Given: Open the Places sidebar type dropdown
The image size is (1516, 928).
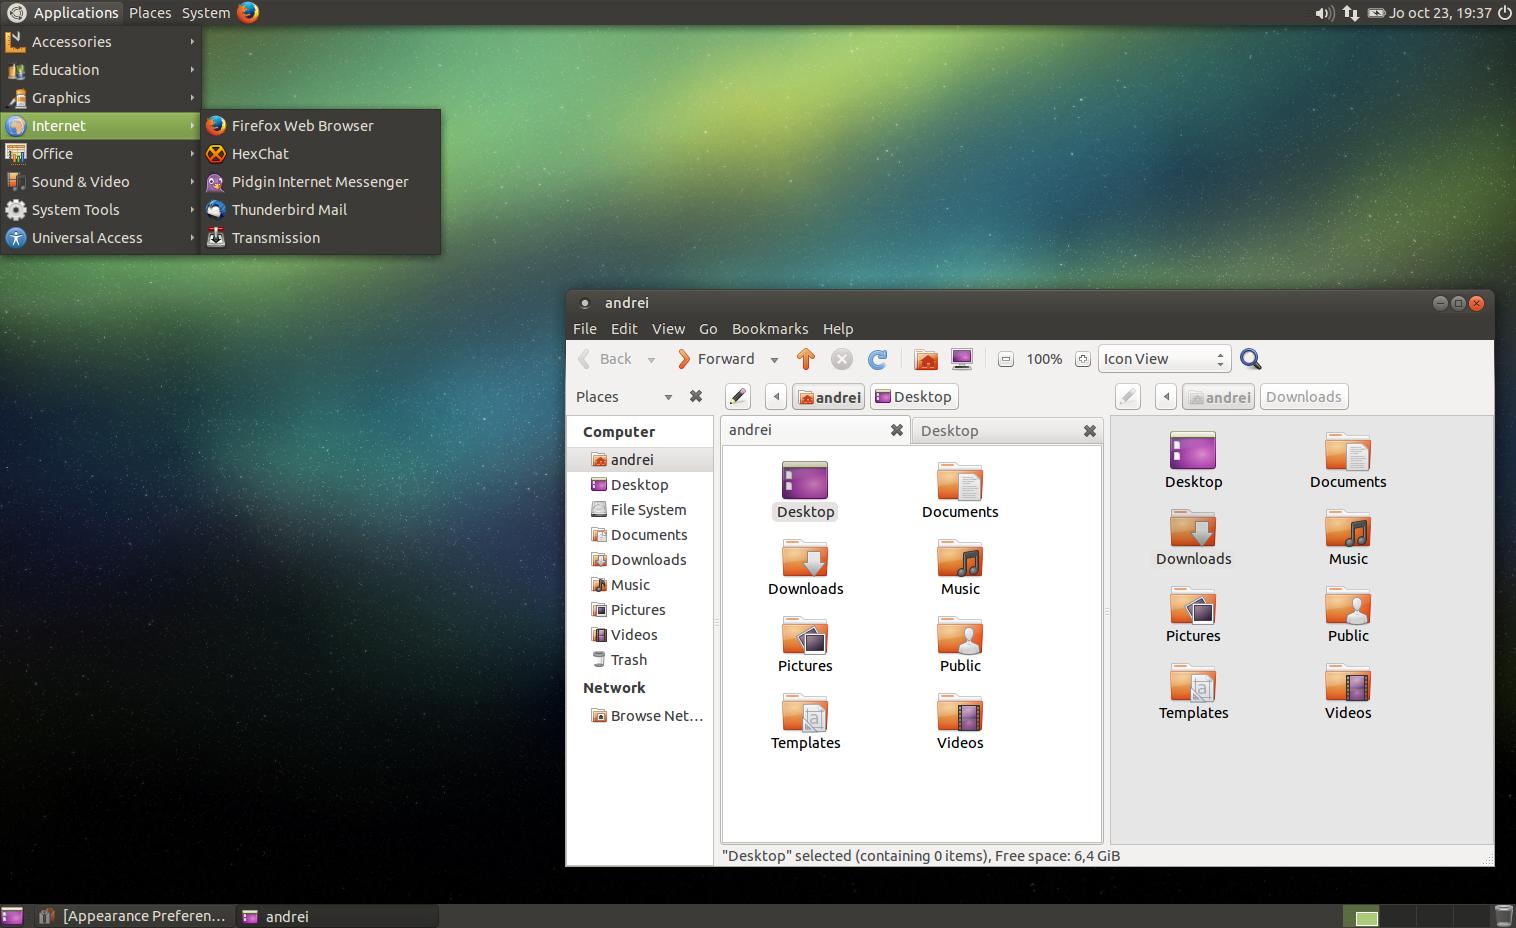Looking at the screenshot, I should 624,397.
